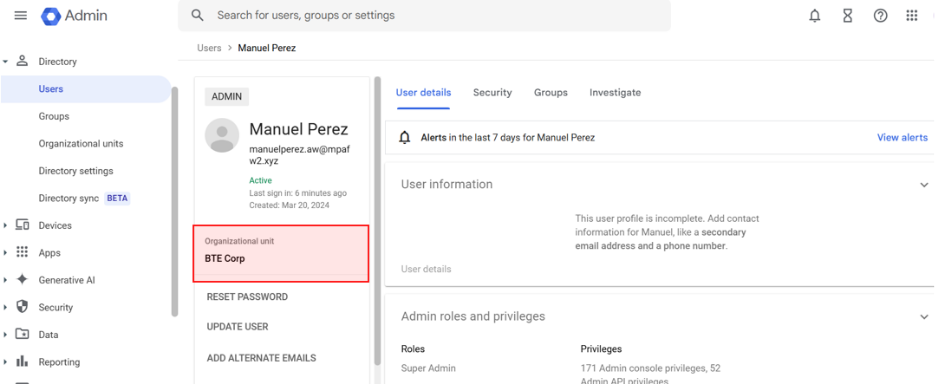Switch to the Groups tab
The image size is (936, 384).
click(551, 93)
